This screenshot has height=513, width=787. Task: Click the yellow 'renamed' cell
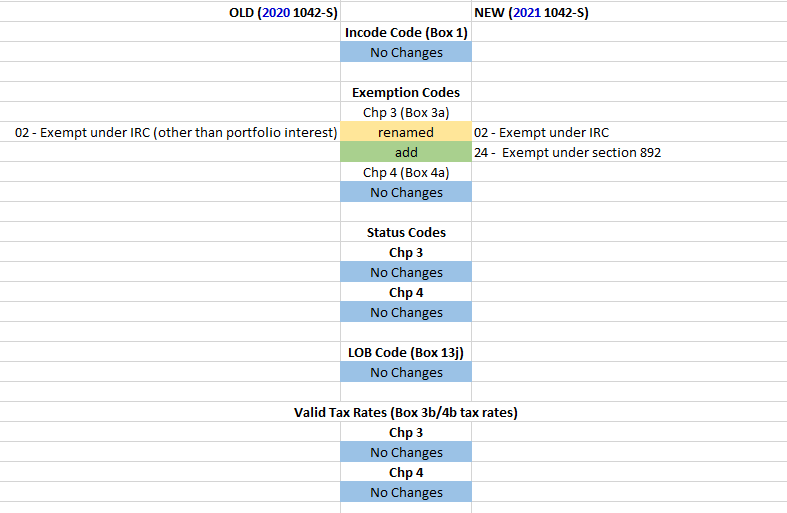pyautogui.click(x=406, y=132)
